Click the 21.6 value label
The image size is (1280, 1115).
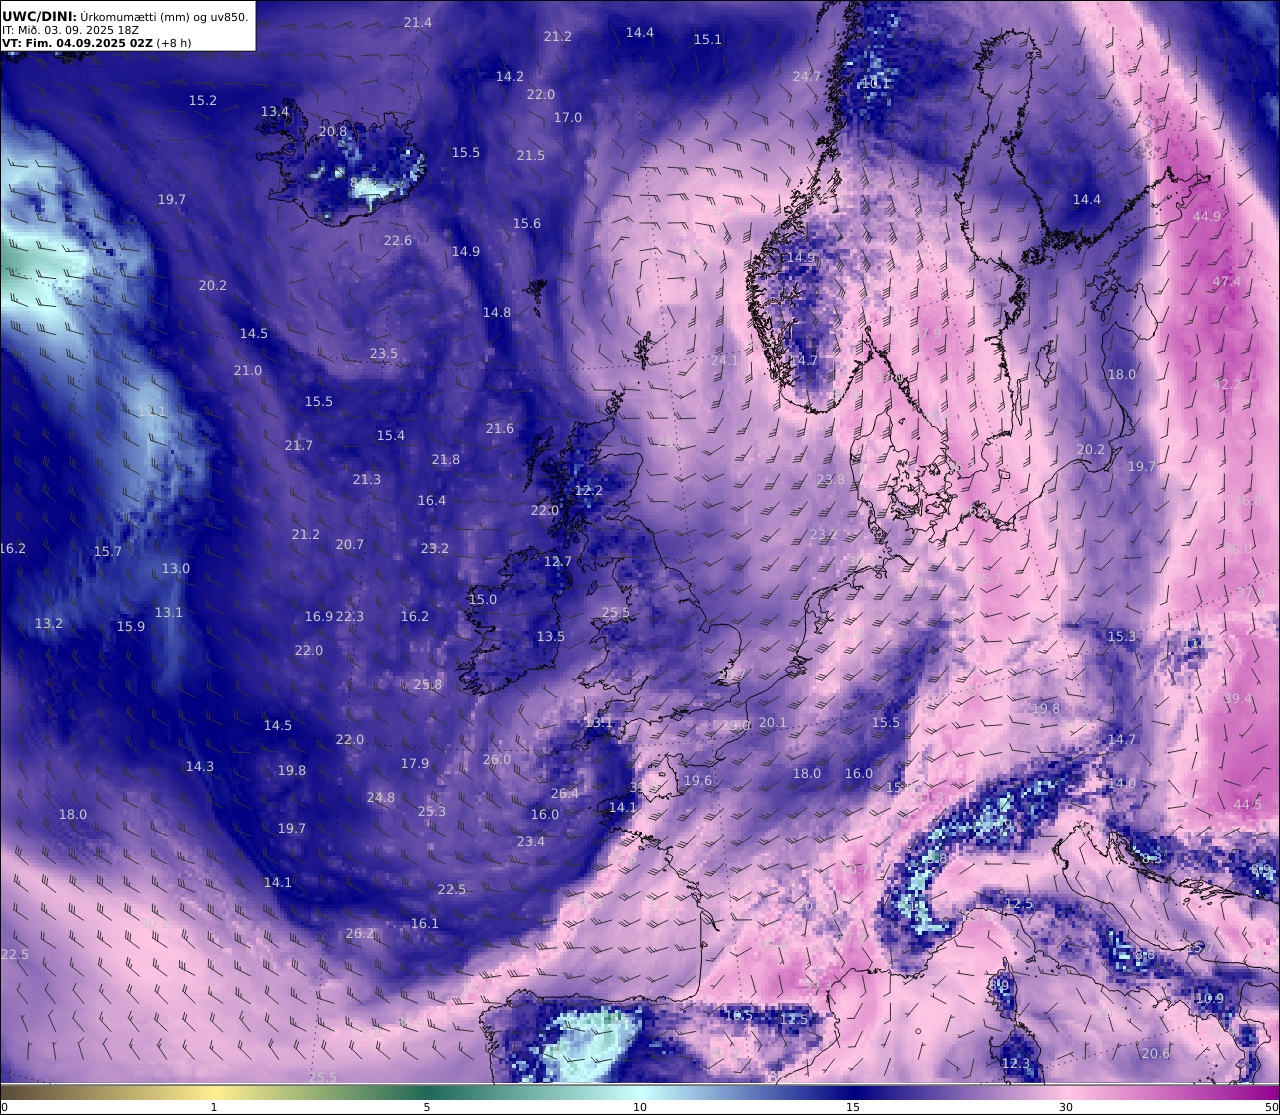click(x=500, y=428)
